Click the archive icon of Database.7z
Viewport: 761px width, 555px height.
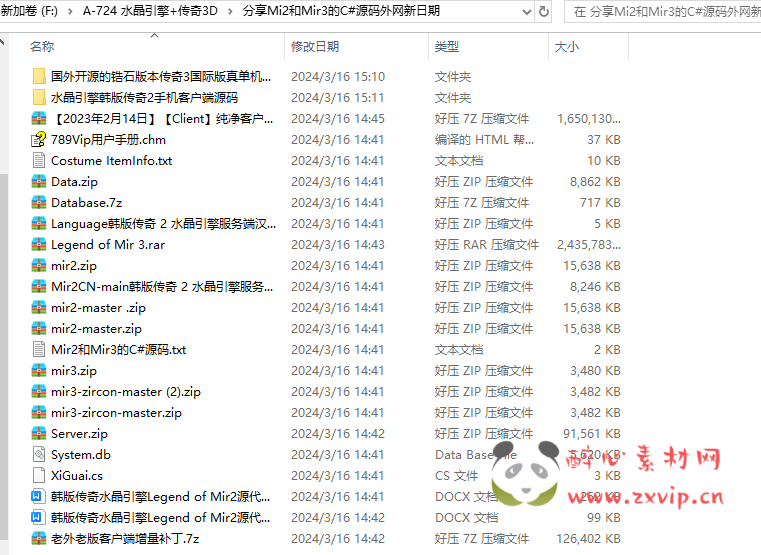point(39,202)
